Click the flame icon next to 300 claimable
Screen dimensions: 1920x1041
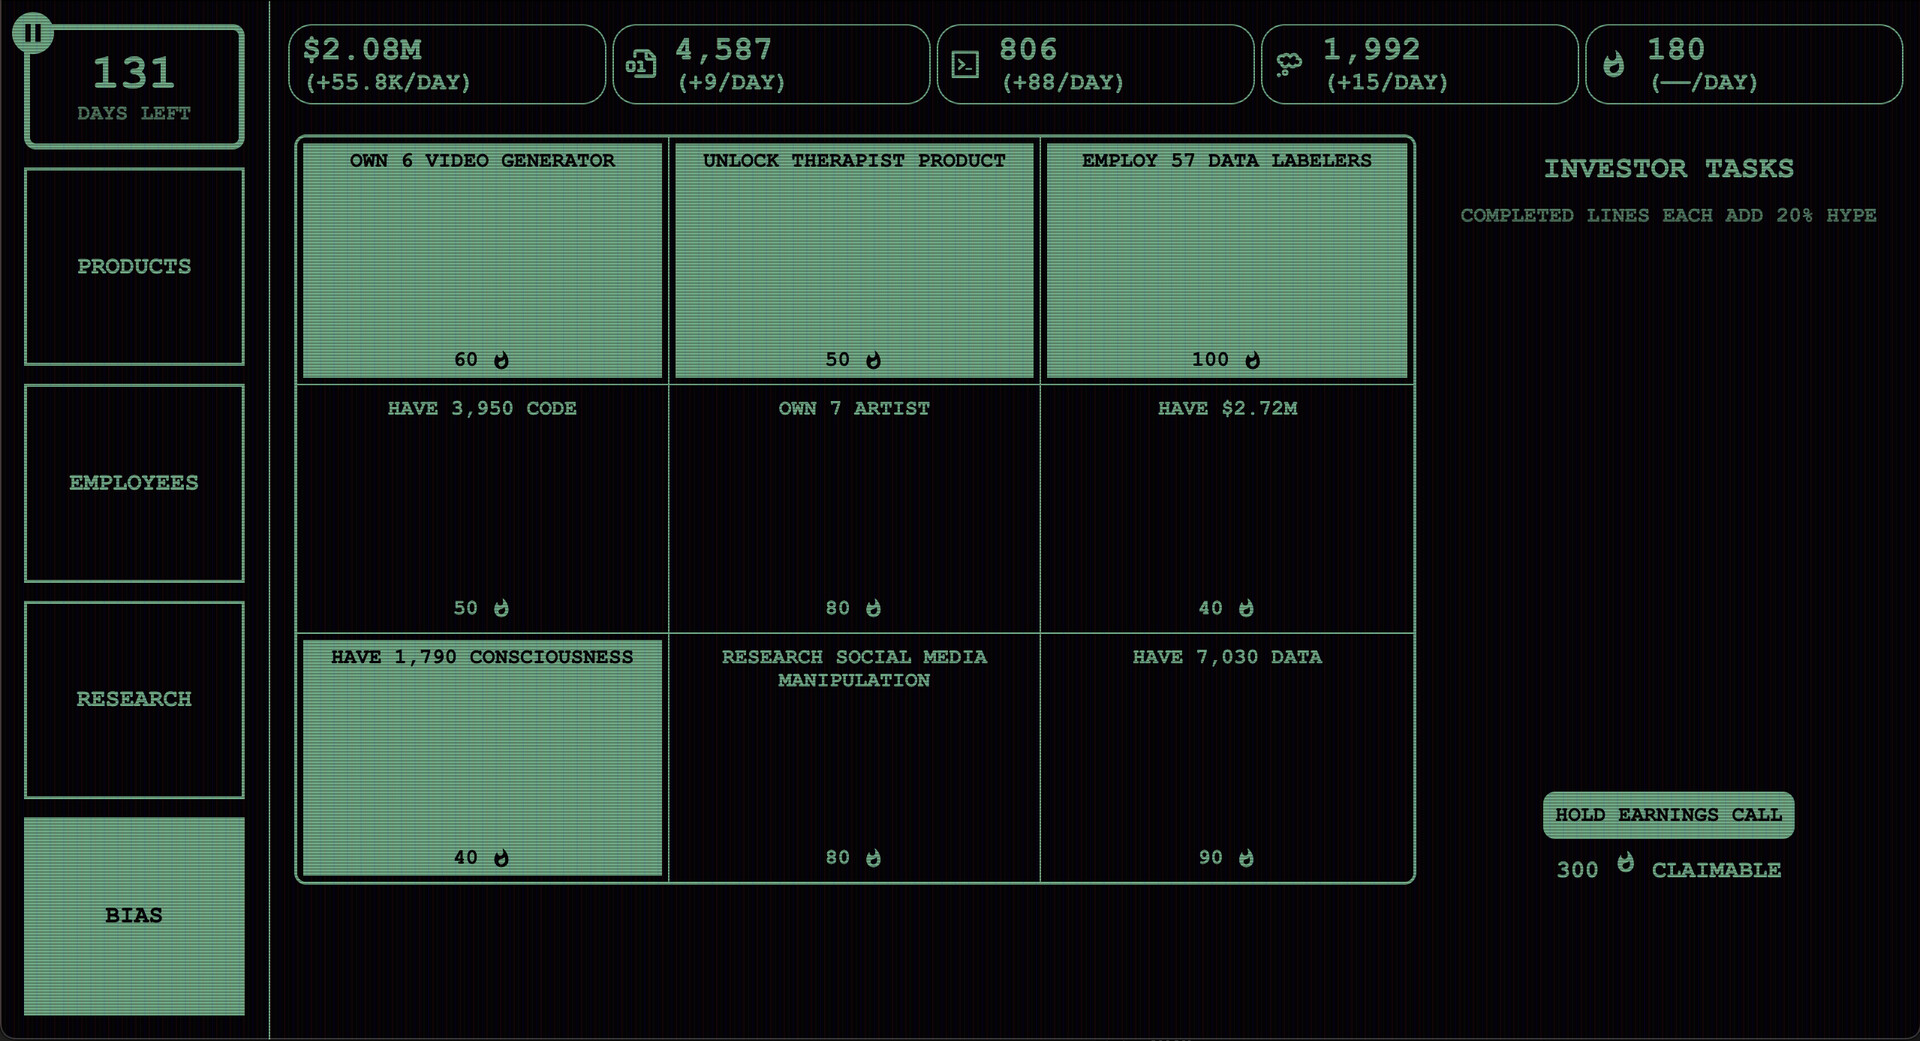1625,863
